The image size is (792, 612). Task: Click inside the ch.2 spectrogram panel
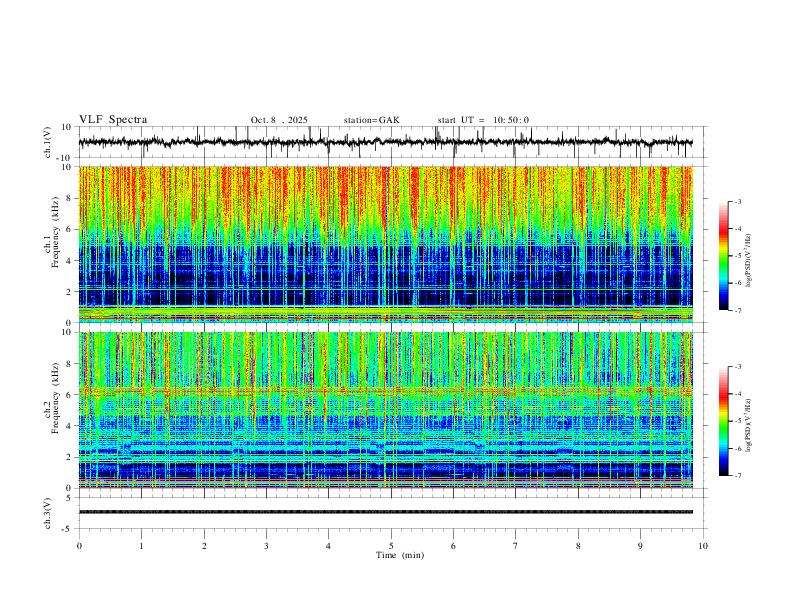[385, 410]
